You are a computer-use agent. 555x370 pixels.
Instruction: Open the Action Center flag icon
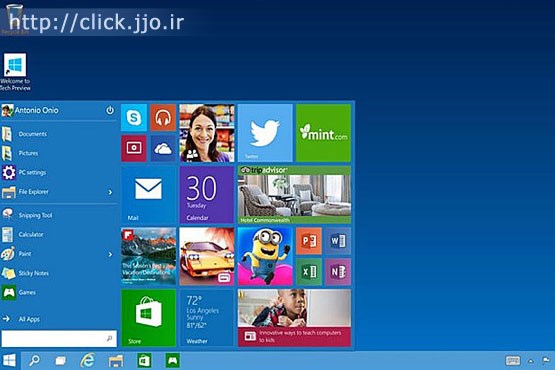click(x=546, y=361)
